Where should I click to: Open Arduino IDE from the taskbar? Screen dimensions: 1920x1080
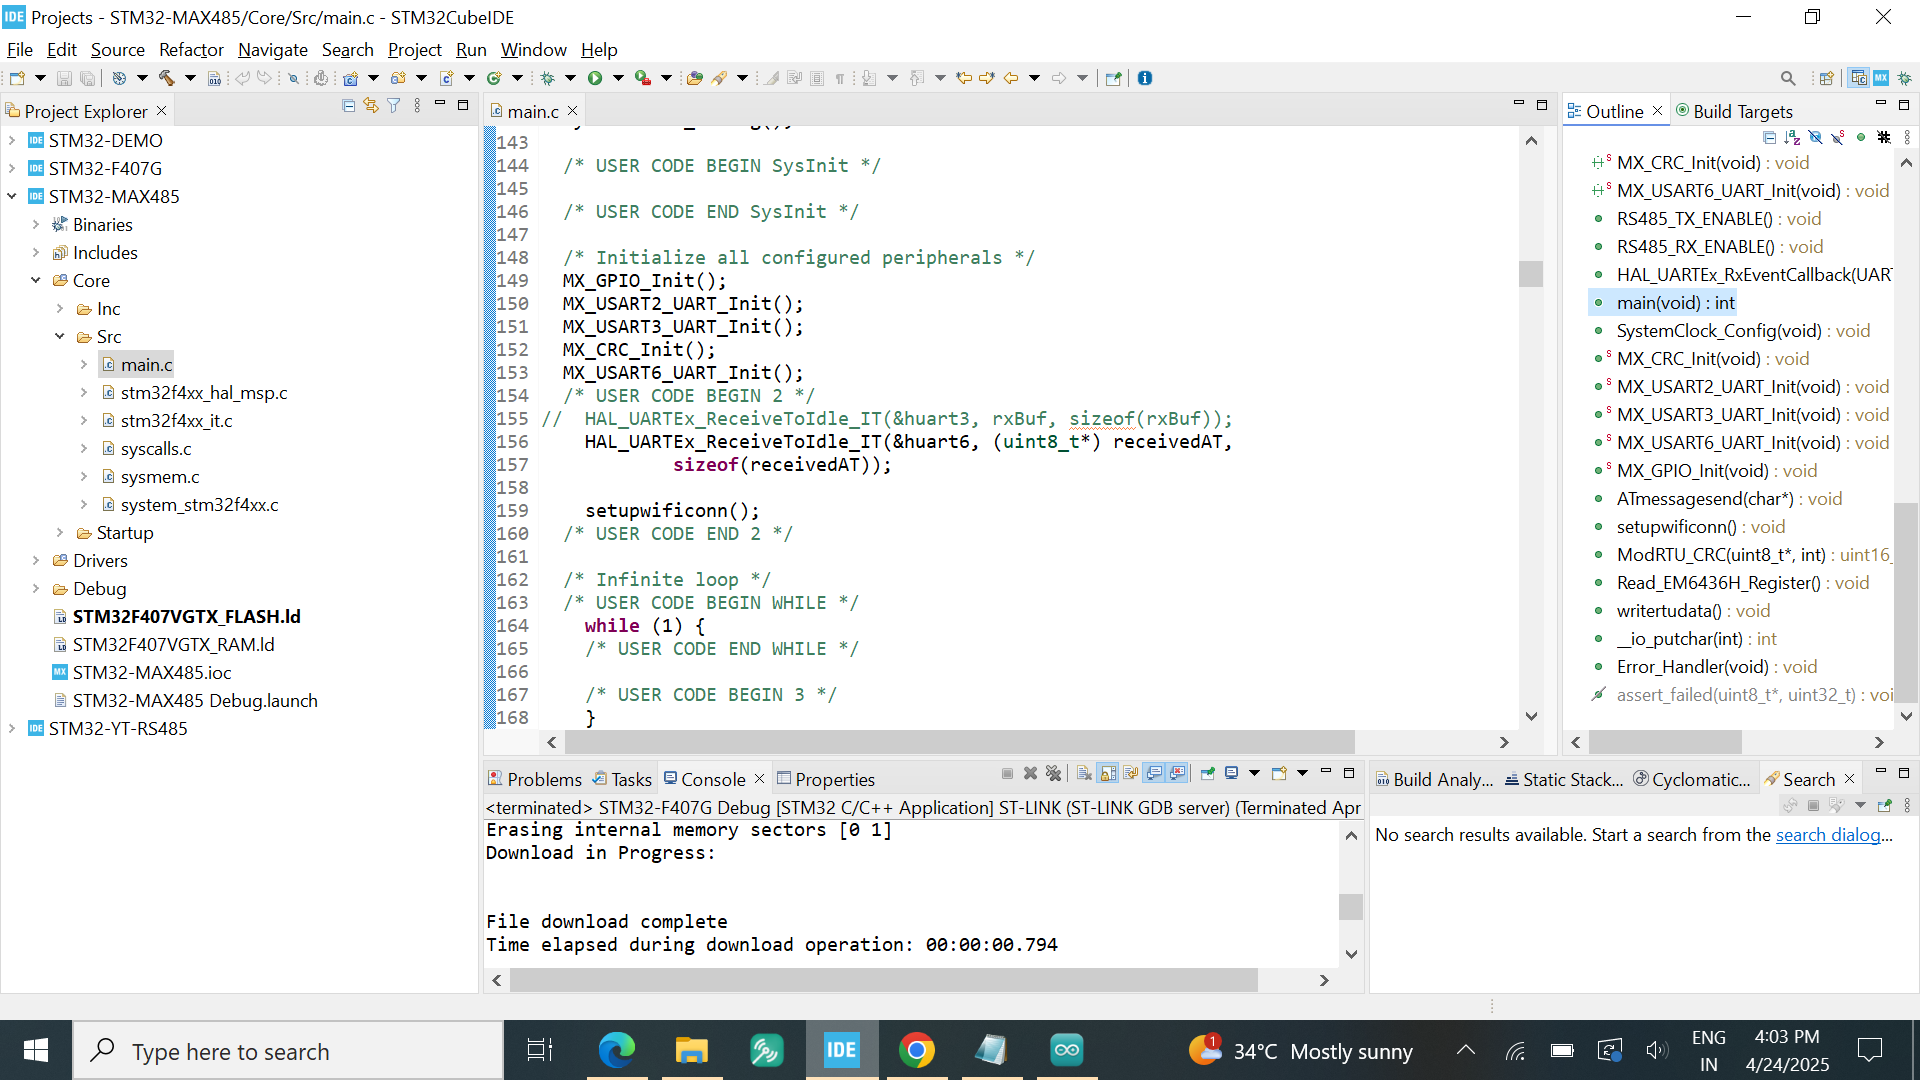[1066, 1050]
